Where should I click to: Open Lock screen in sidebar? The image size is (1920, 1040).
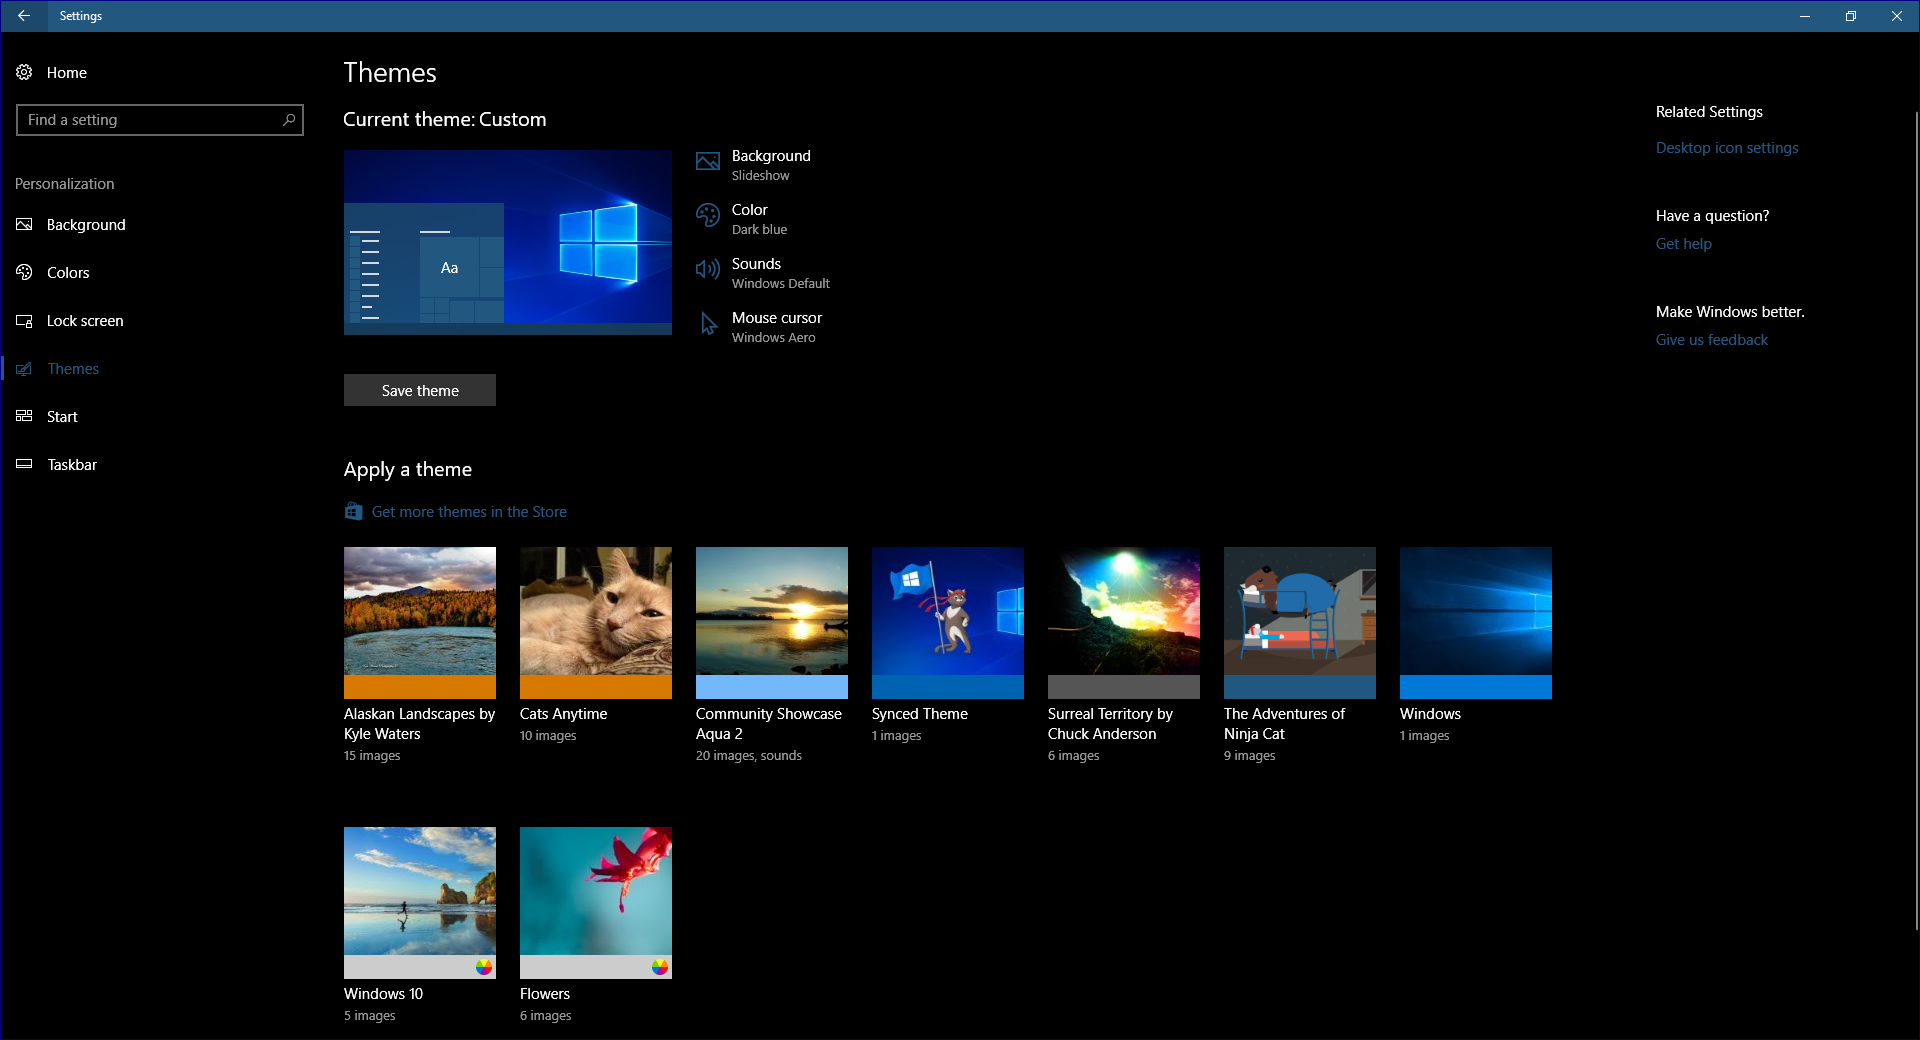pyautogui.click(x=85, y=321)
